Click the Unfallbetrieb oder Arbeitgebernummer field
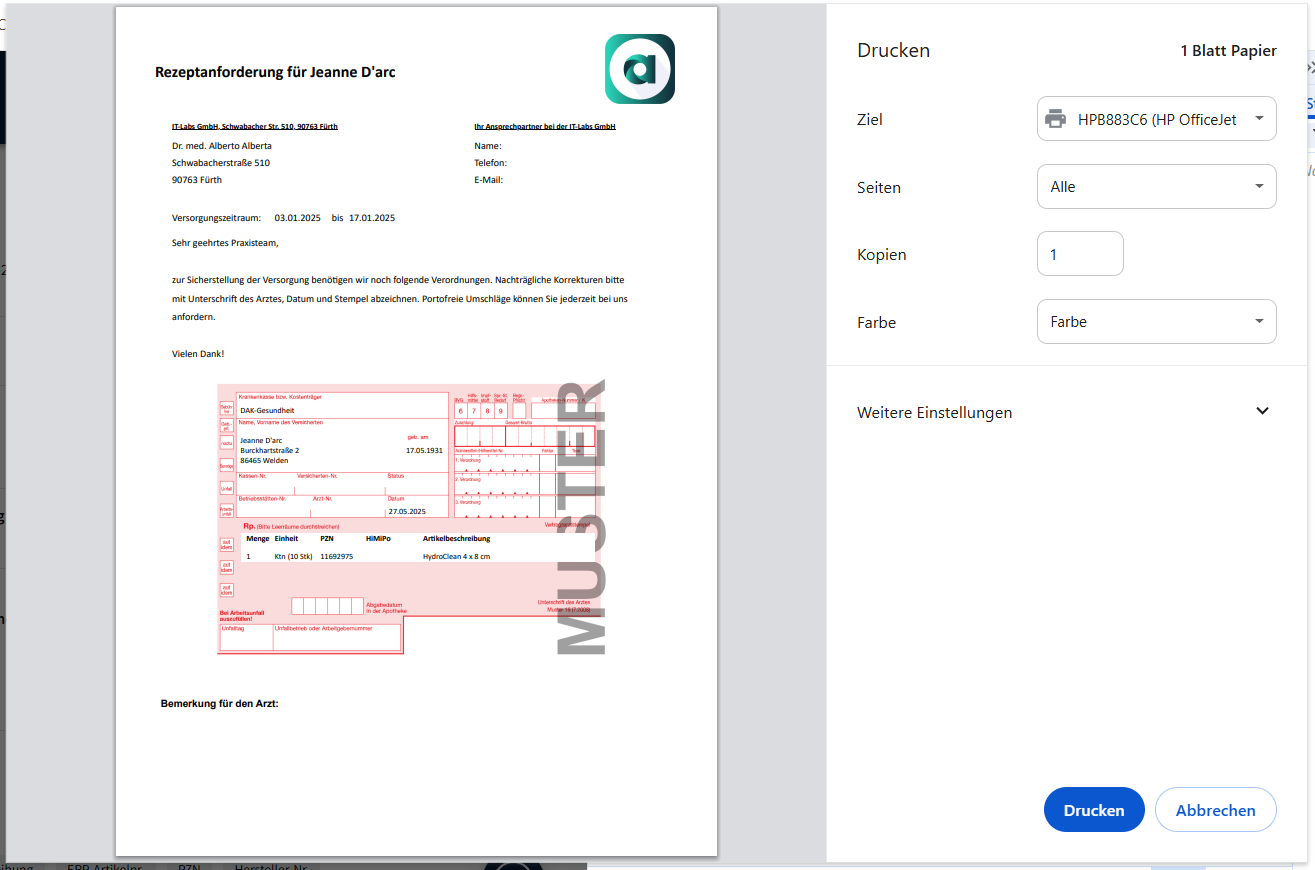1315x870 pixels. click(x=336, y=637)
